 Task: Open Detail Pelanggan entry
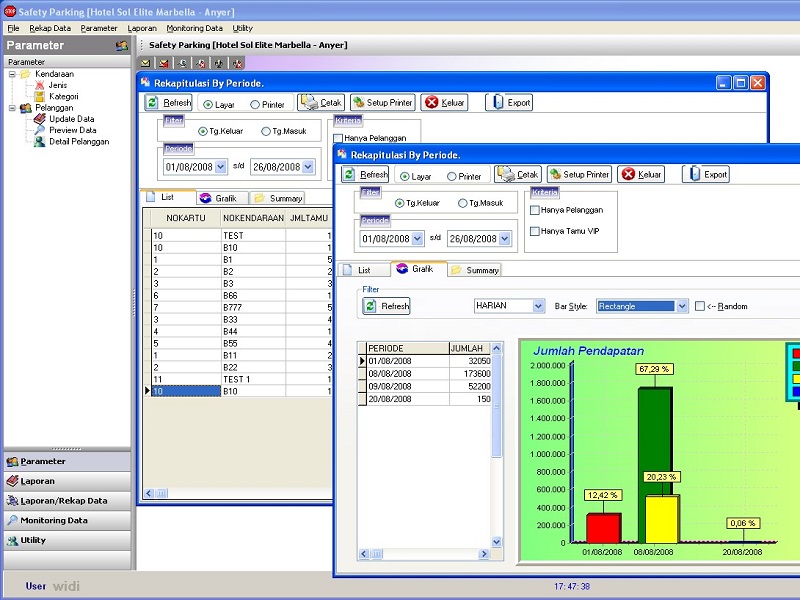coord(40,142)
